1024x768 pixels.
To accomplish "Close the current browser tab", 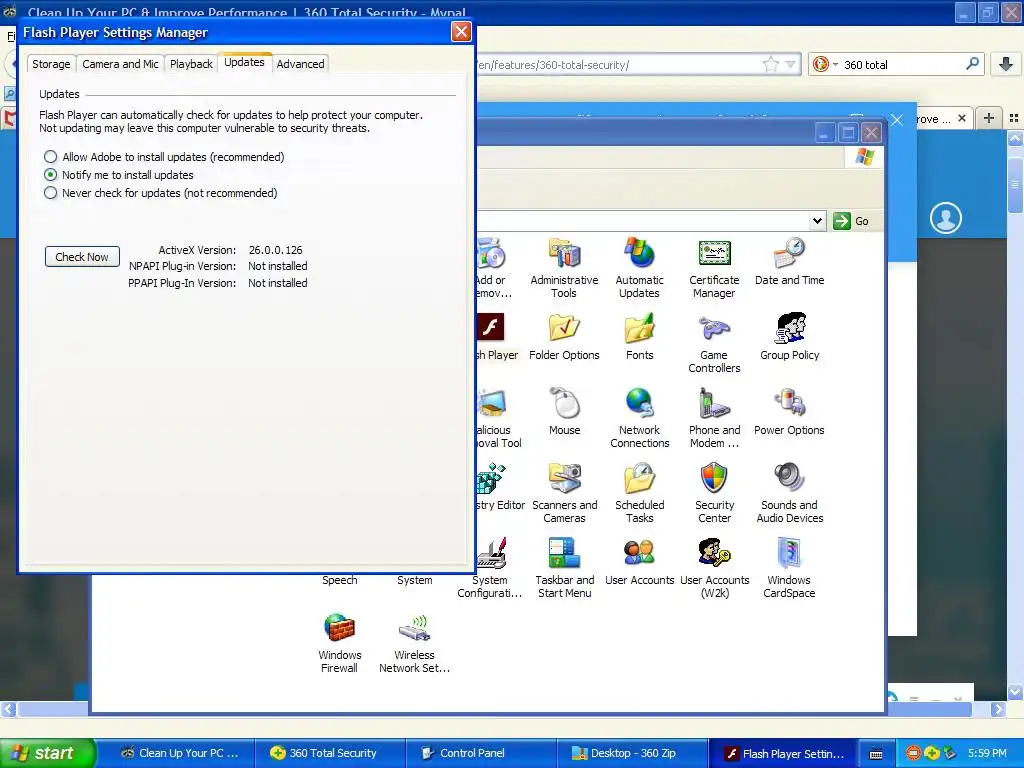I will pyautogui.click(x=961, y=118).
